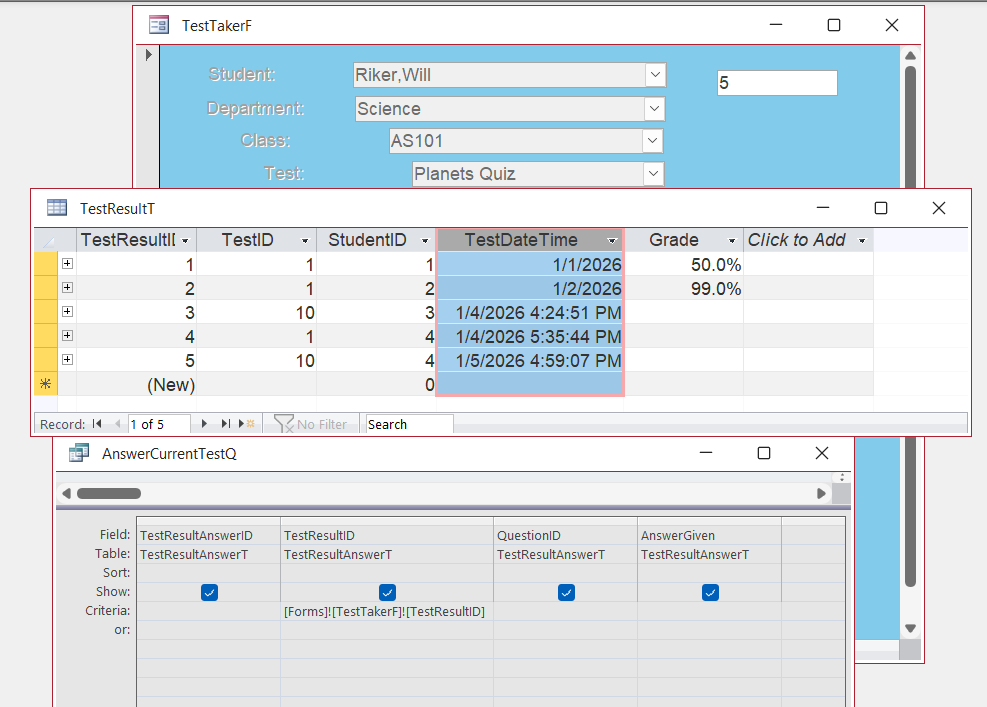This screenshot has height=707, width=987.
Task: Toggle Show checkbox for AnswerGiven column
Action: pyautogui.click(x=710, y=592)
